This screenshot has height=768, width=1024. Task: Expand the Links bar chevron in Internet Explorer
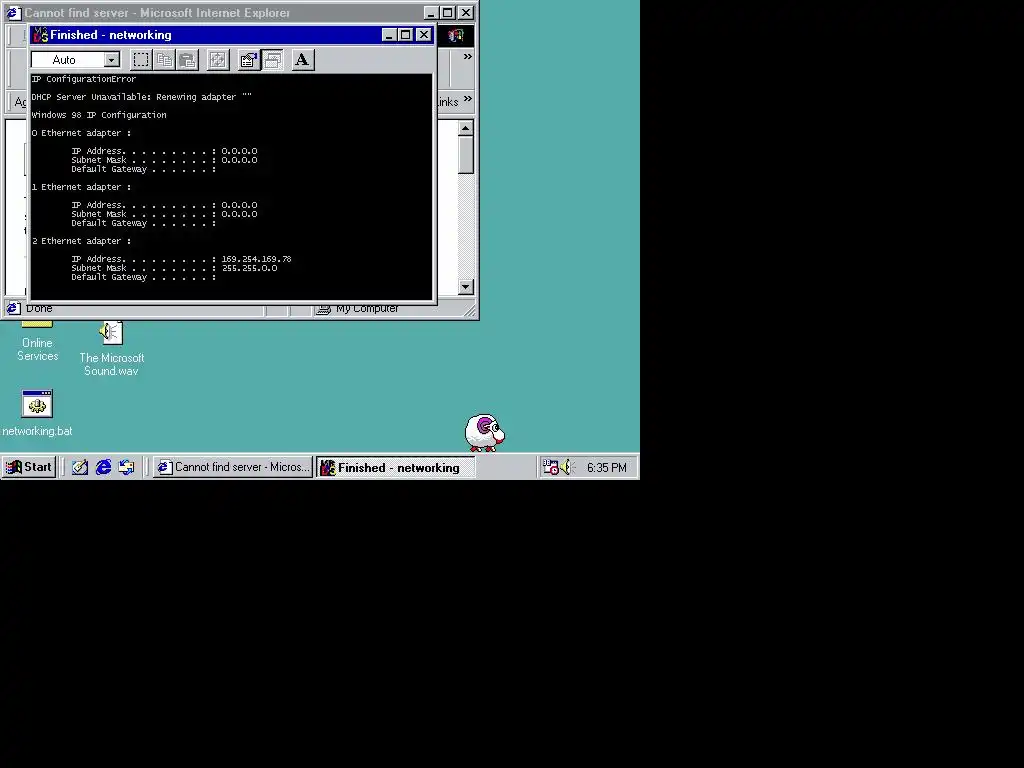[468, 99]
